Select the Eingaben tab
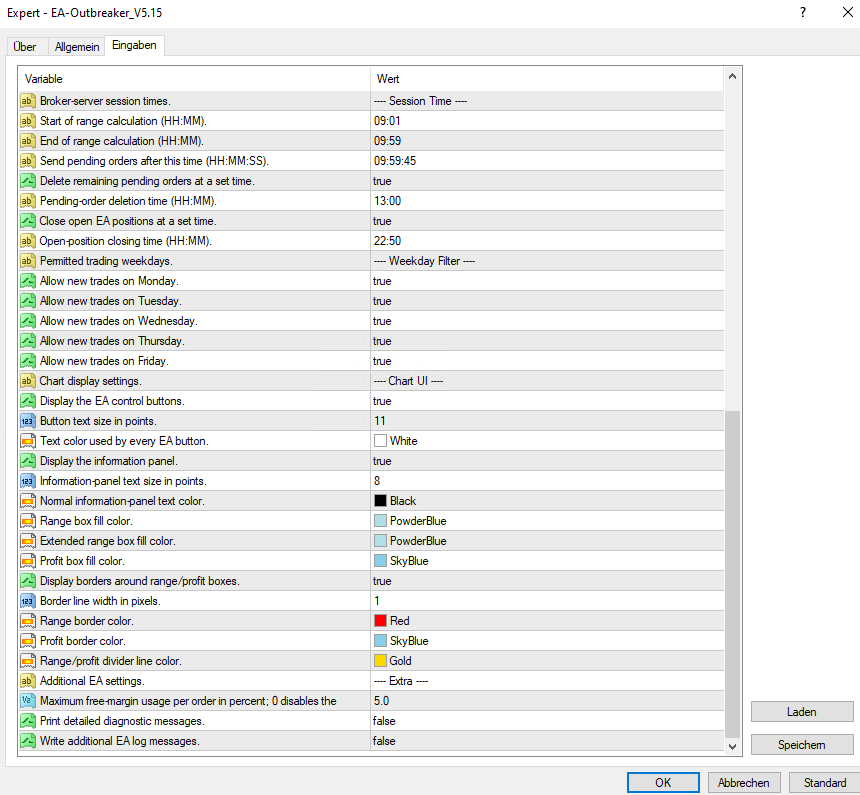Image resolution: width=860 pixels, height=795 pixels. pos(134,45)
